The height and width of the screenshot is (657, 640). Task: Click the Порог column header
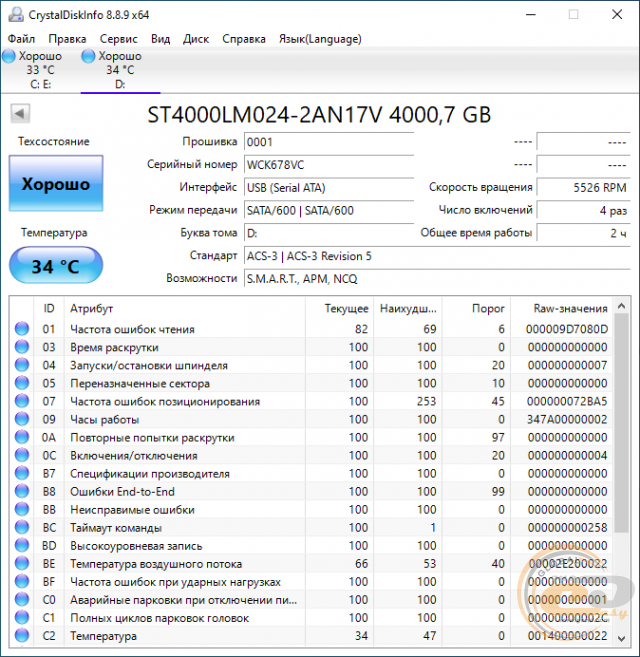click(x=476, y=308)
